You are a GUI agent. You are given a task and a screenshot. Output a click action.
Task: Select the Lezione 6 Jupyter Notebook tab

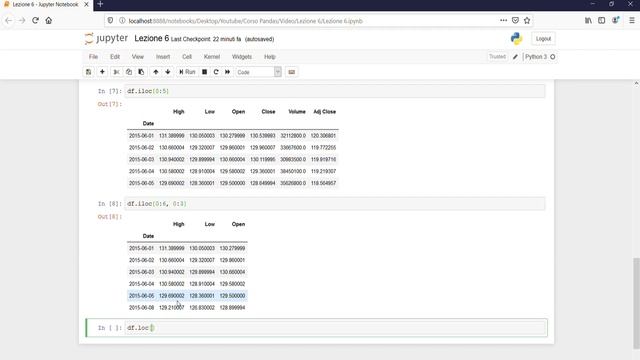coord(46,5)
